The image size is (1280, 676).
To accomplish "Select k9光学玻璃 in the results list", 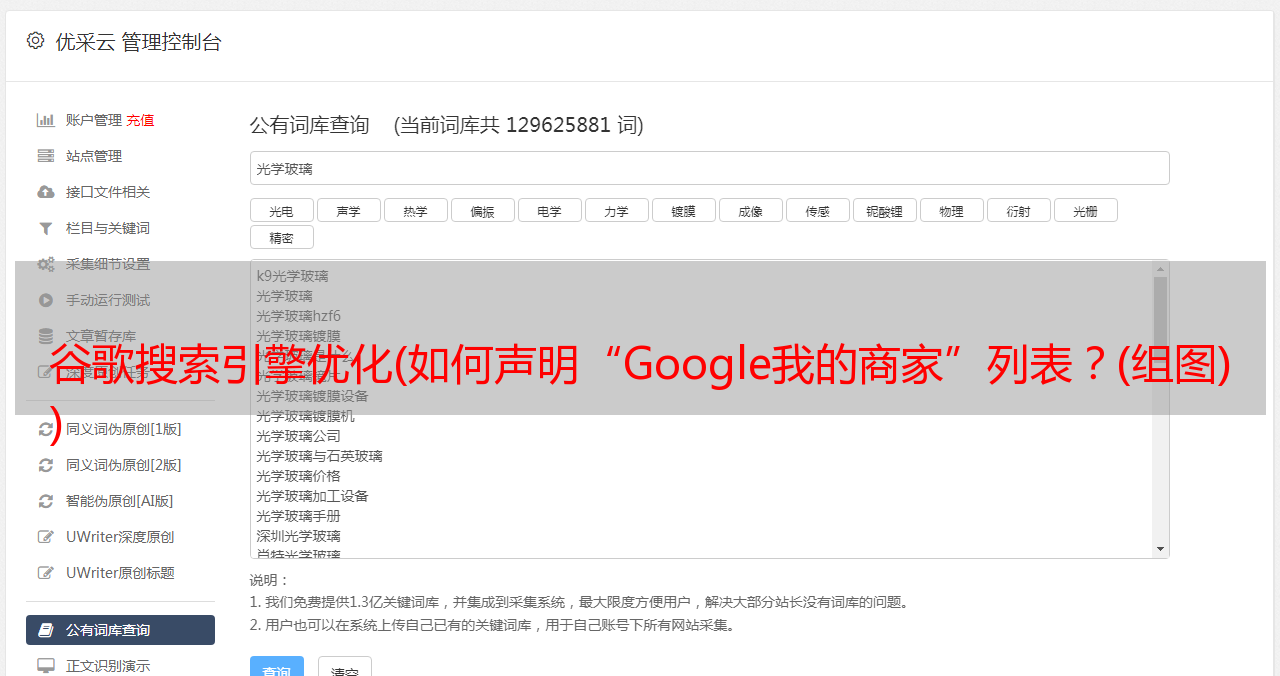I will click(292, 276).
